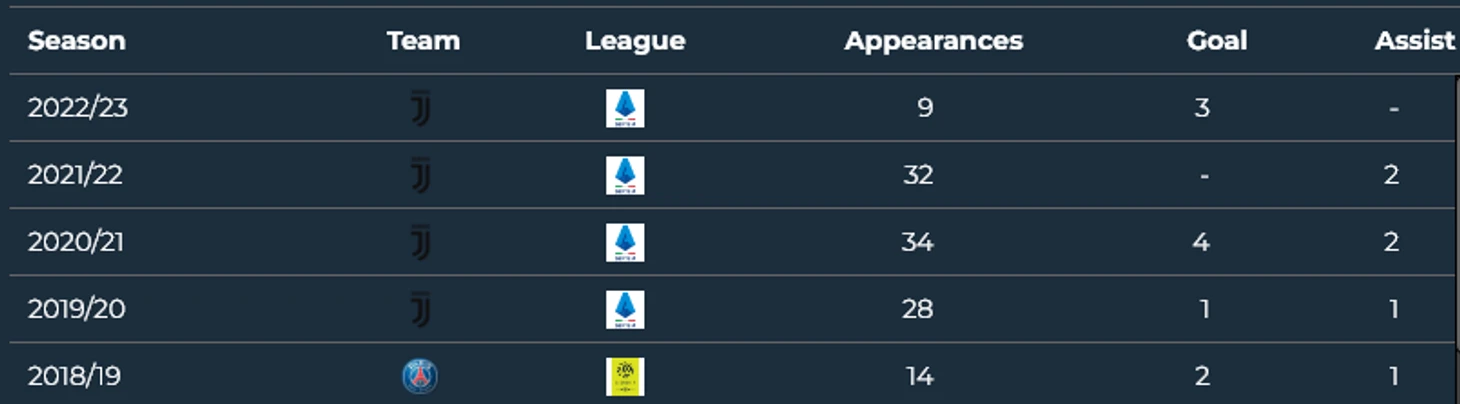1460x404 pixels.
Task: Select the 2018/19 season text
Action: (74, 376)
